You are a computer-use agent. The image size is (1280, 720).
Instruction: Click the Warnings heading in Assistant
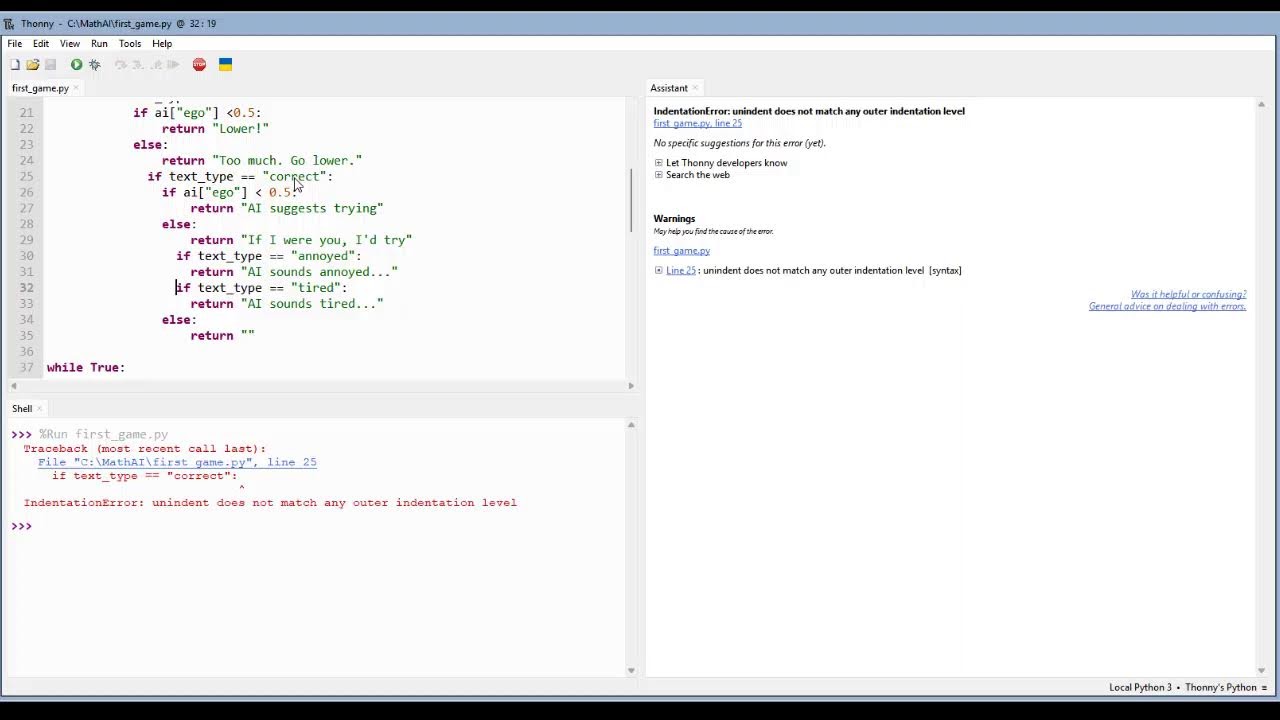[x=674, y=219]
